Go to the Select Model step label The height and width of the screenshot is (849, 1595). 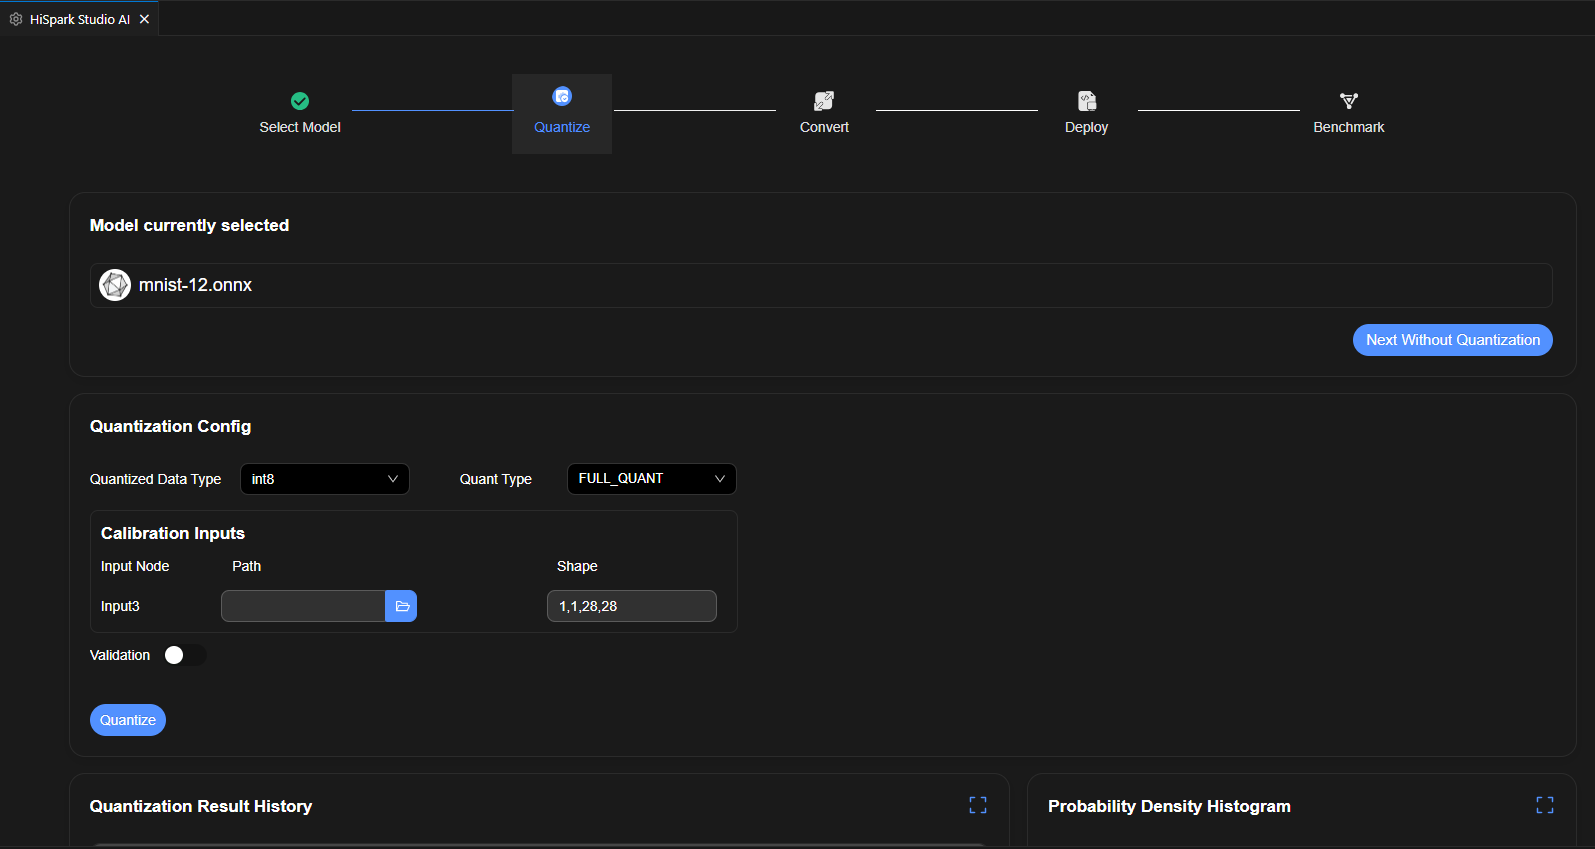click(300, 127)
